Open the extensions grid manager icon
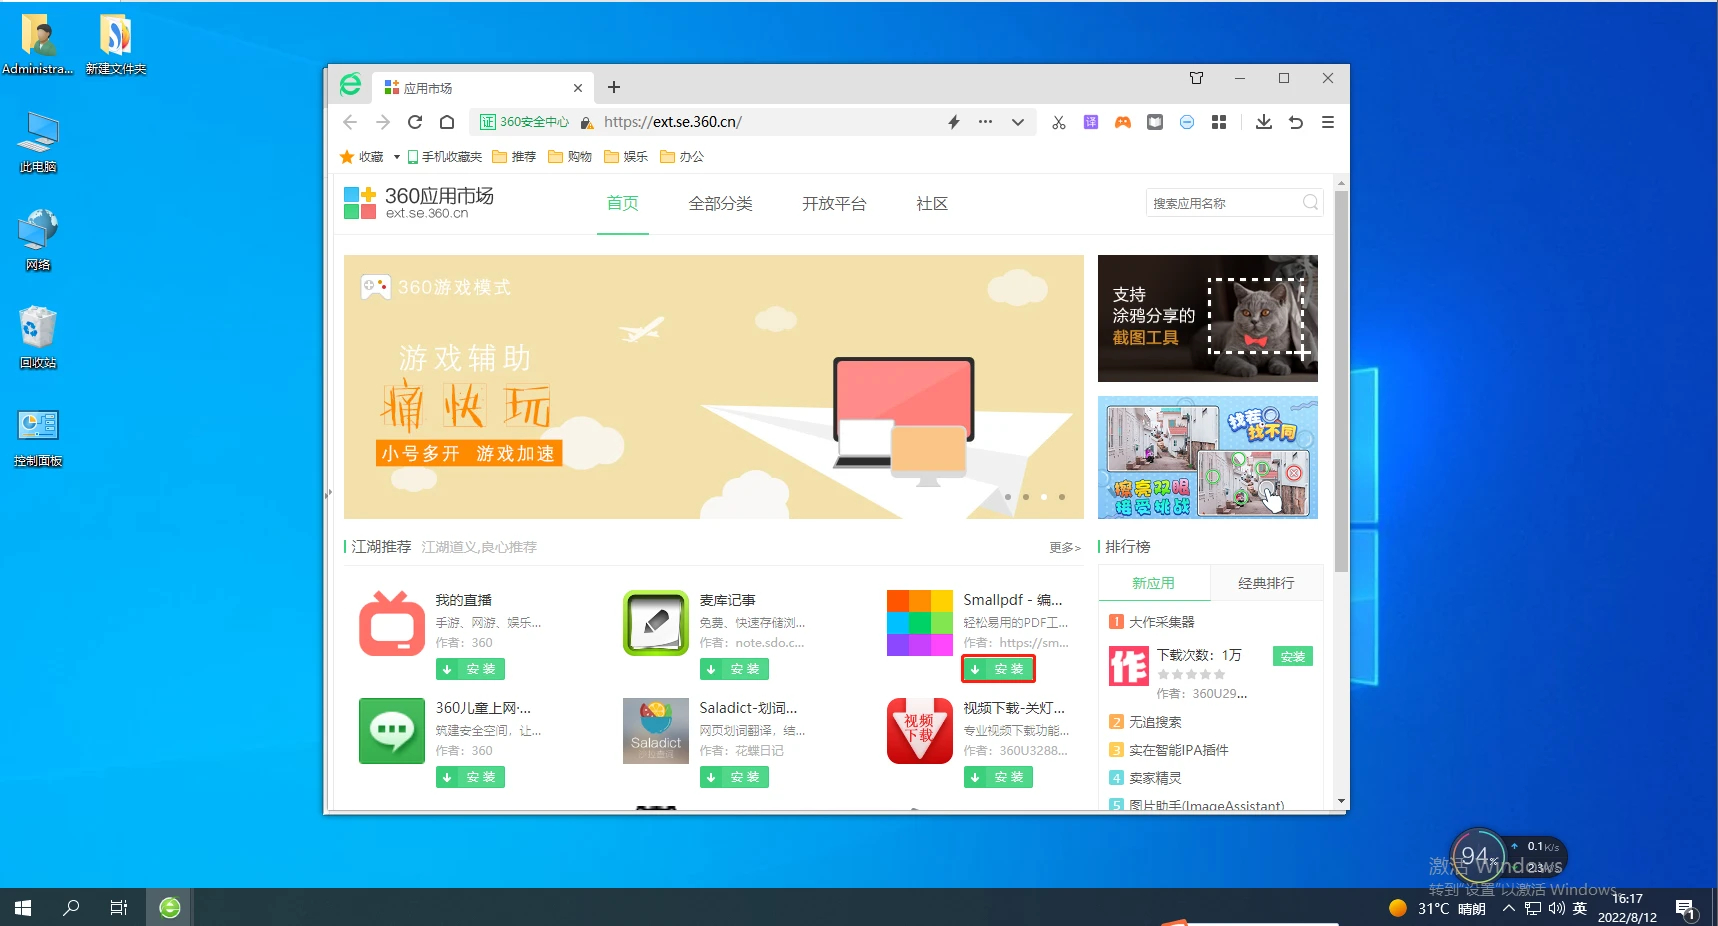1718x926 pixels. click(x=1219, y=122)
